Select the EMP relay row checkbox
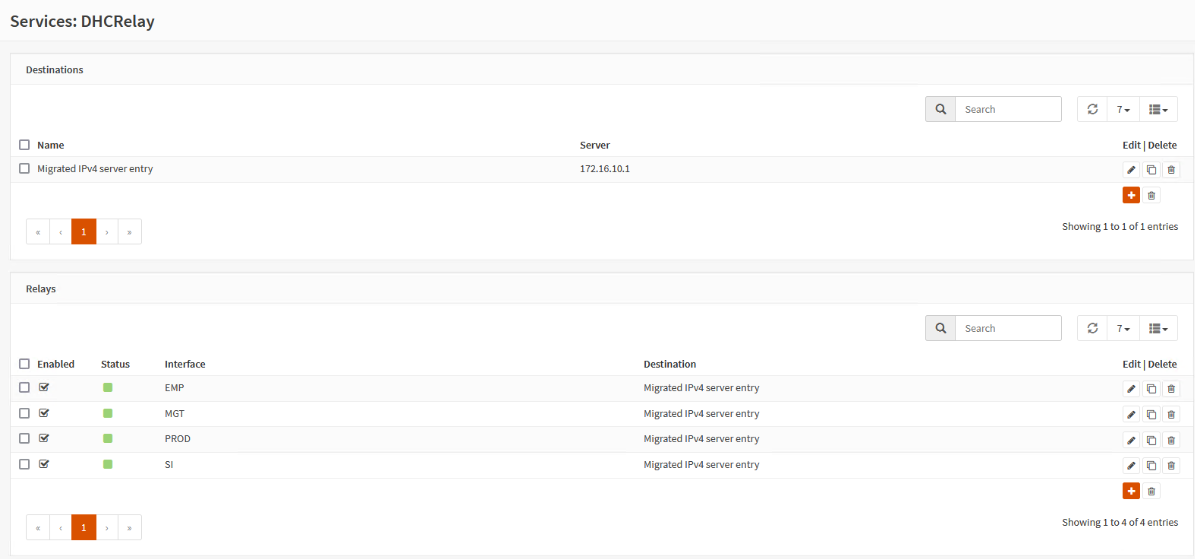The image size is (1195, 559). [24, 387]
